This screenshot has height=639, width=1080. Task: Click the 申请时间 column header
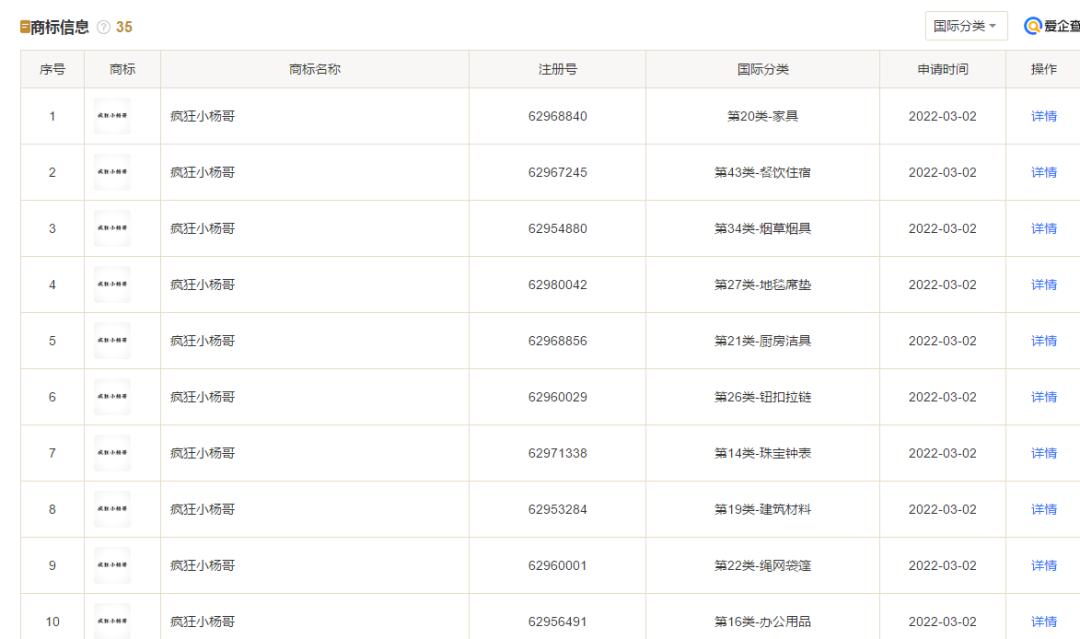(942, 69)
